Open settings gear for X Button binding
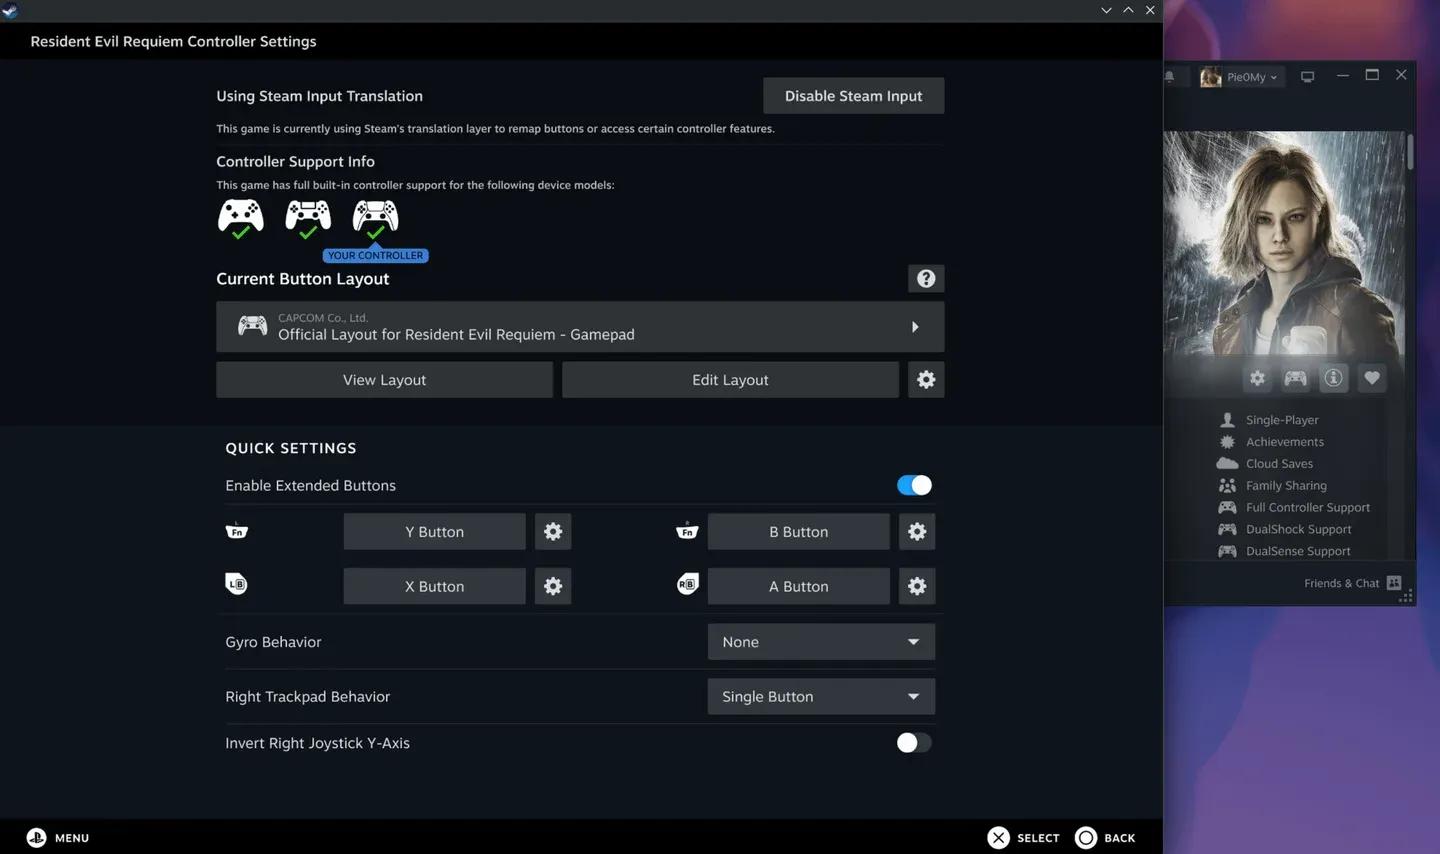1440x854 pixels. click(x=553, y=586)
